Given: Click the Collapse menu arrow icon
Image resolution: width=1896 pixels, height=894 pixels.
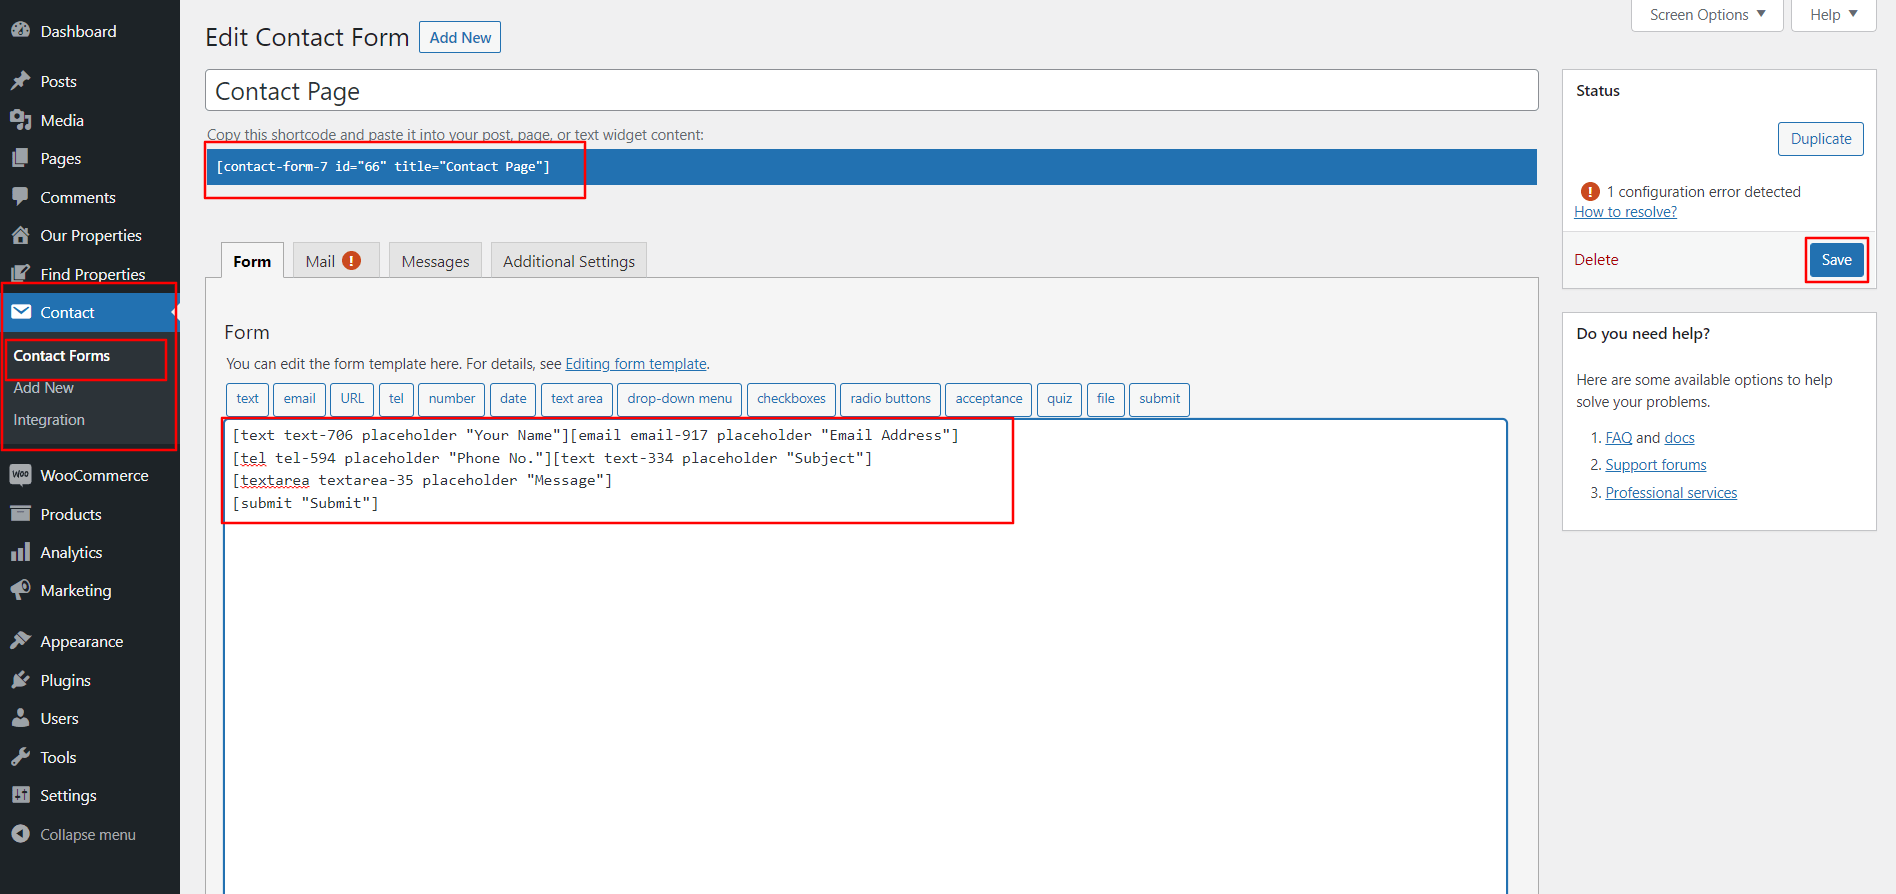Looking at the screenshot, I should [x=20, y=834].
